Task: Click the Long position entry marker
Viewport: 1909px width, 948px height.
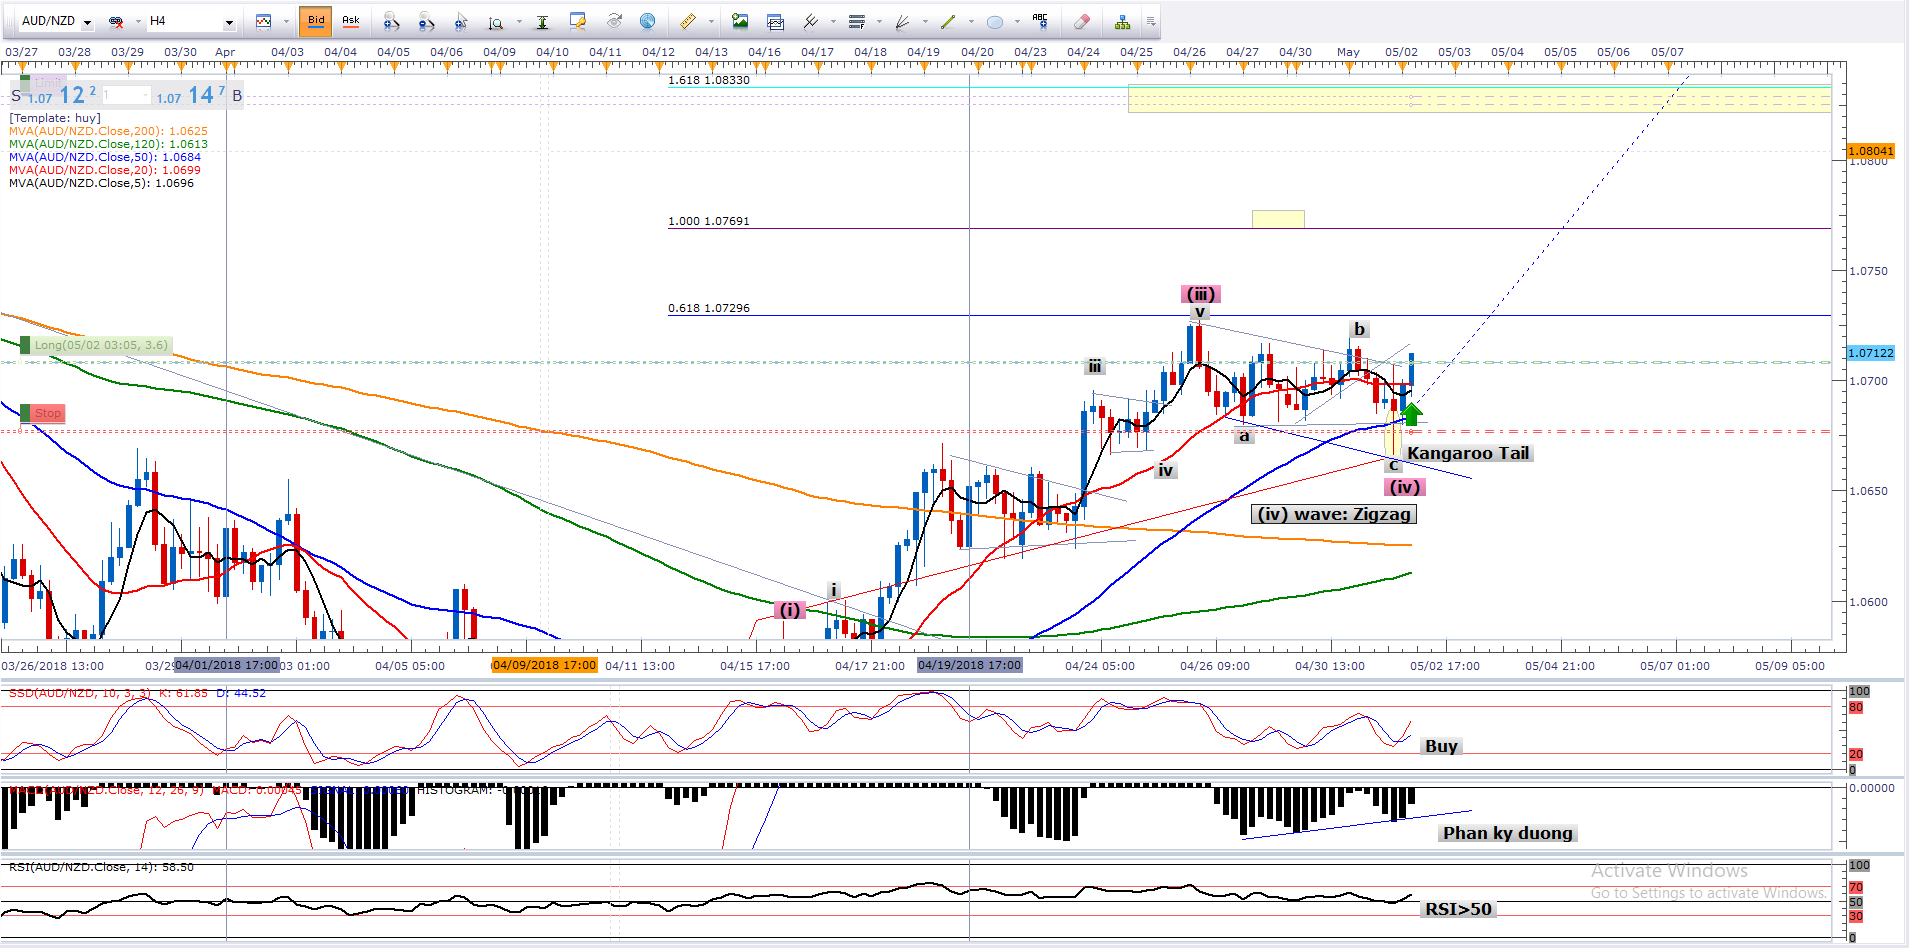Action: click(x=100, y=345)
